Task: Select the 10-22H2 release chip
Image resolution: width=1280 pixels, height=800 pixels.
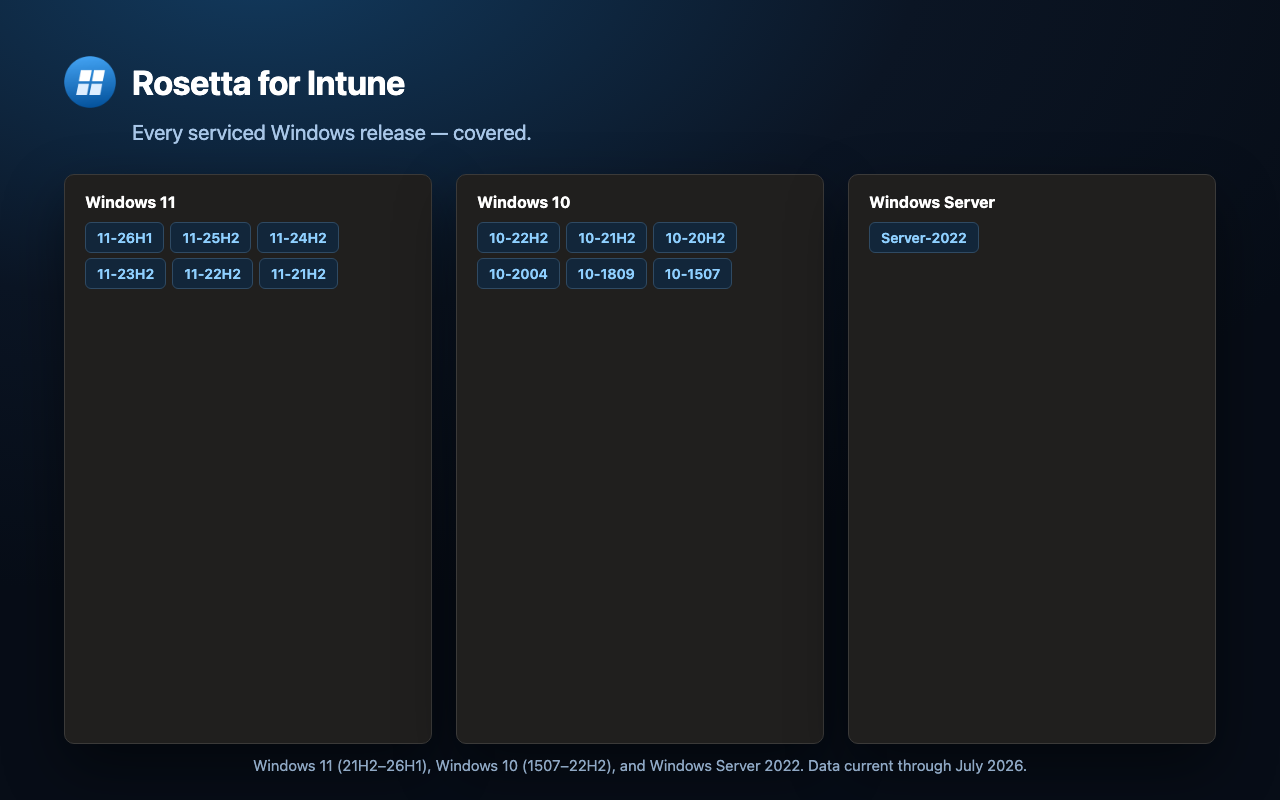Action: (x=518, y=238)
